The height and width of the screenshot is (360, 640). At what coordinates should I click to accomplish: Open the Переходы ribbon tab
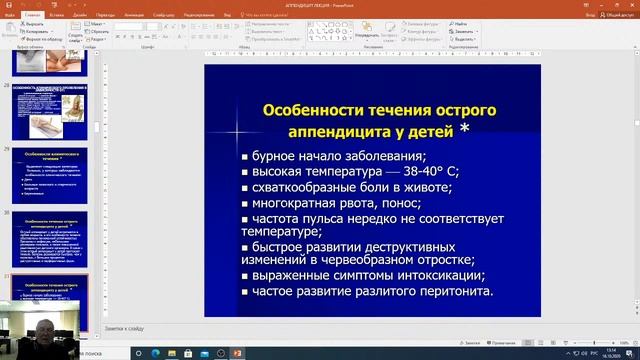(105, 15)
